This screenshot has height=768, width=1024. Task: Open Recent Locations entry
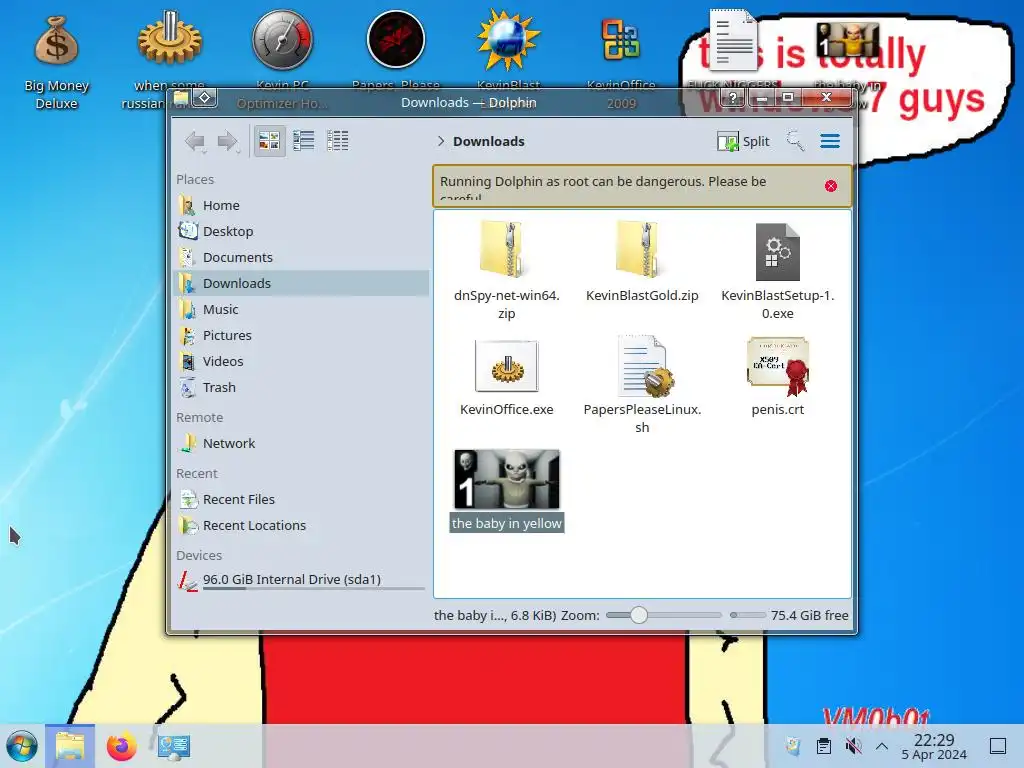(x=301, y=526)
